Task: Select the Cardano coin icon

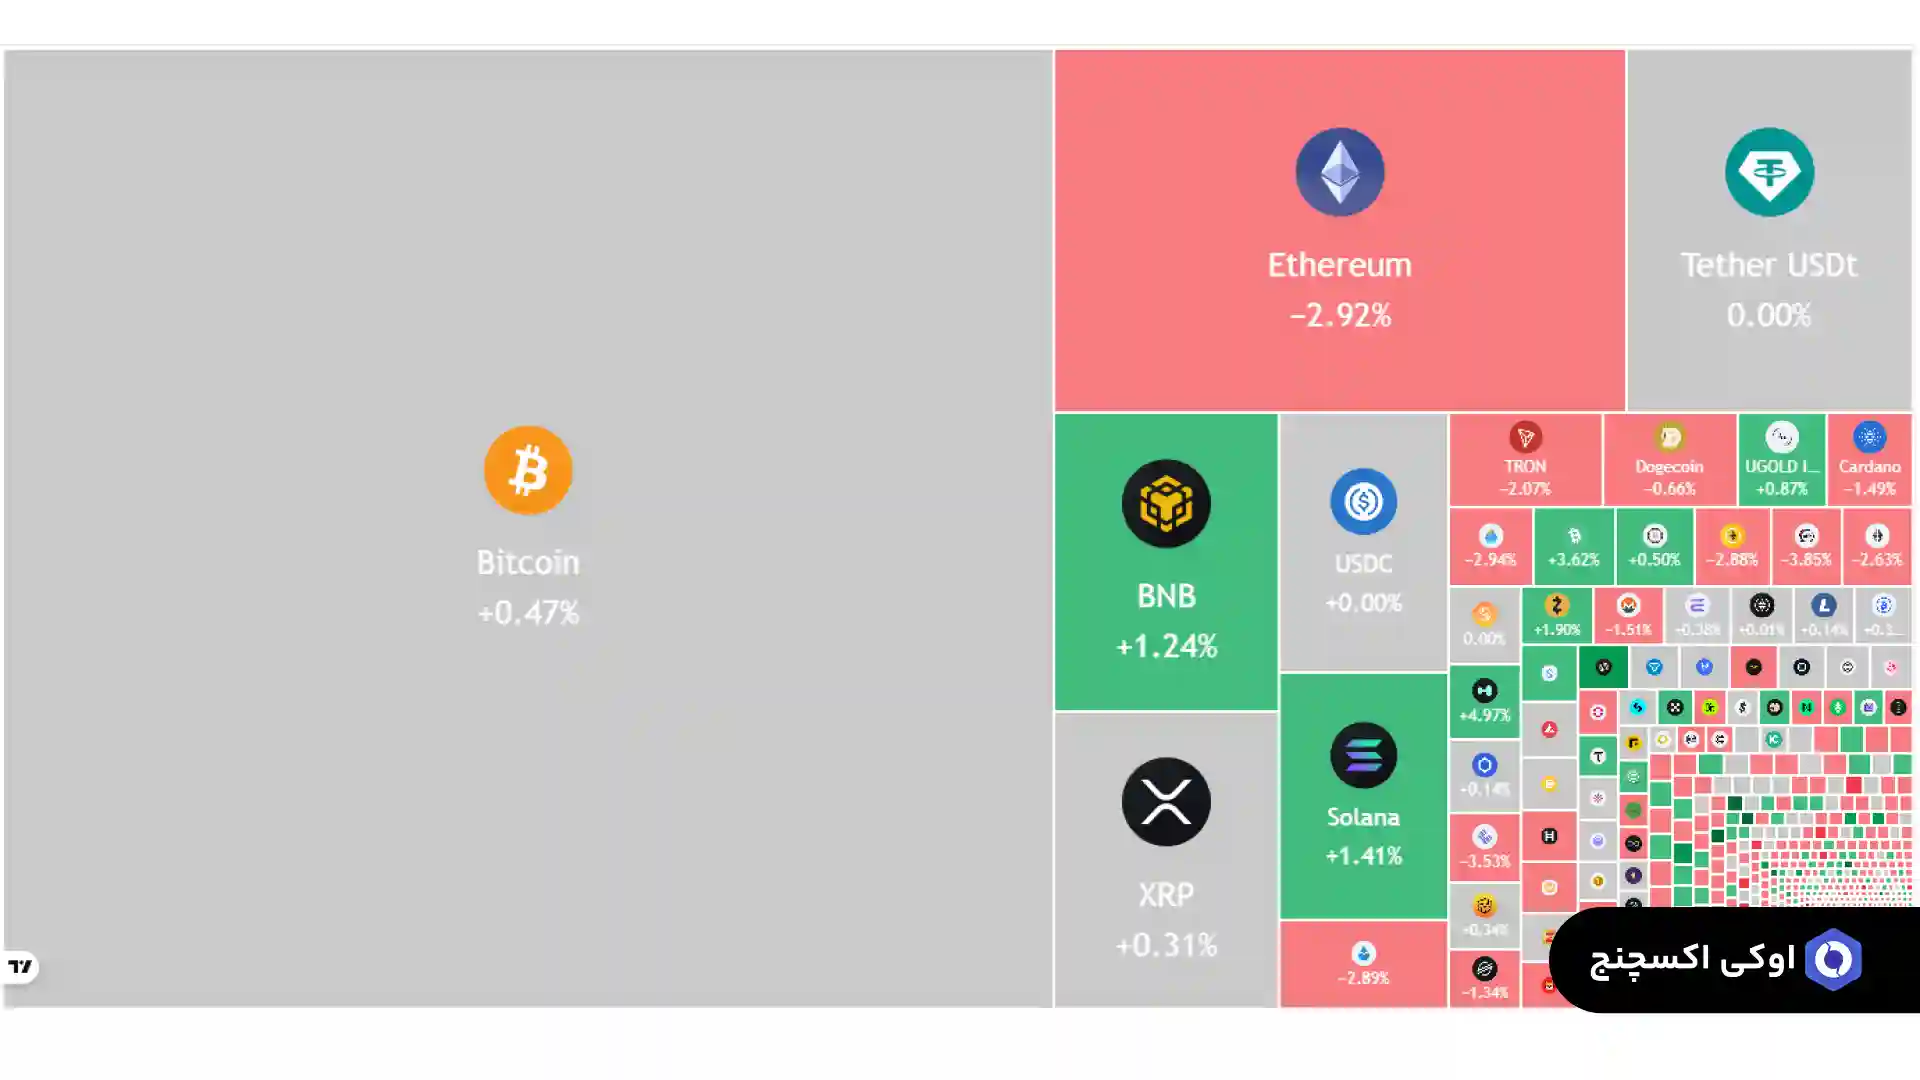Action: [1869, 437]
